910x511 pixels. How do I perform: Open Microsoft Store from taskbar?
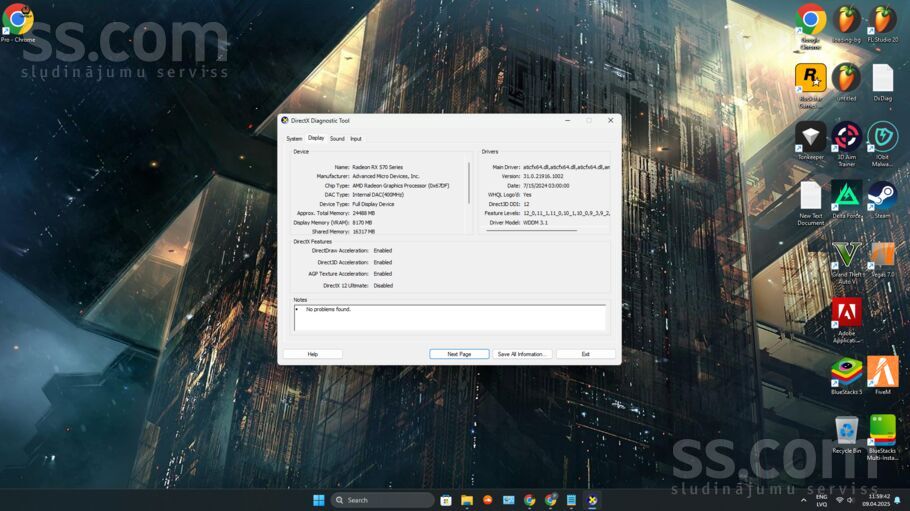(x=446, y=500)
